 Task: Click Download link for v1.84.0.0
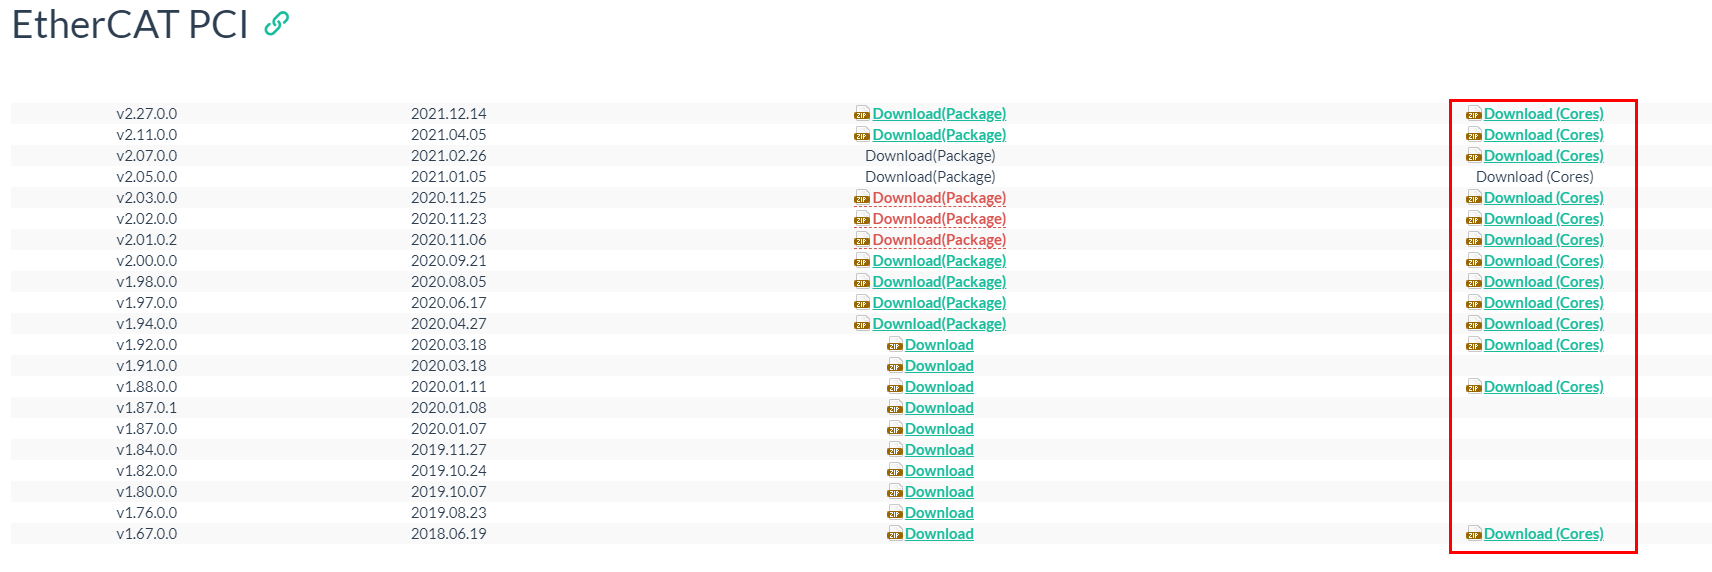pos(938,450)
